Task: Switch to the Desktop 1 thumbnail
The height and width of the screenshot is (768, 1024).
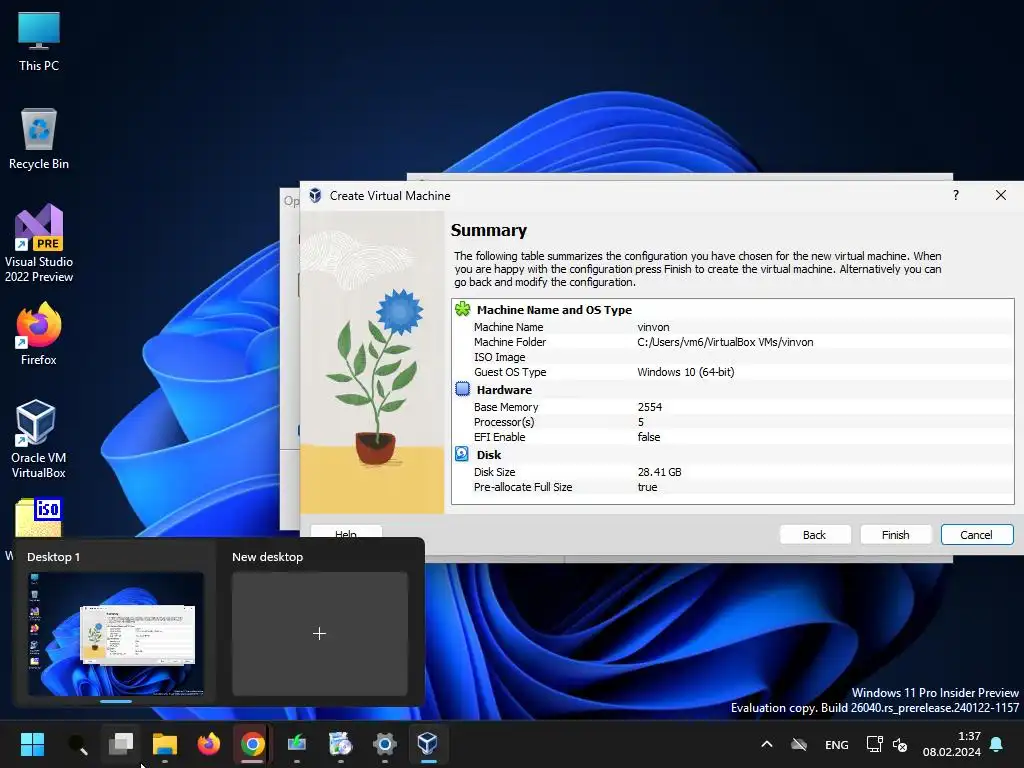Action: tap(116, 633)
